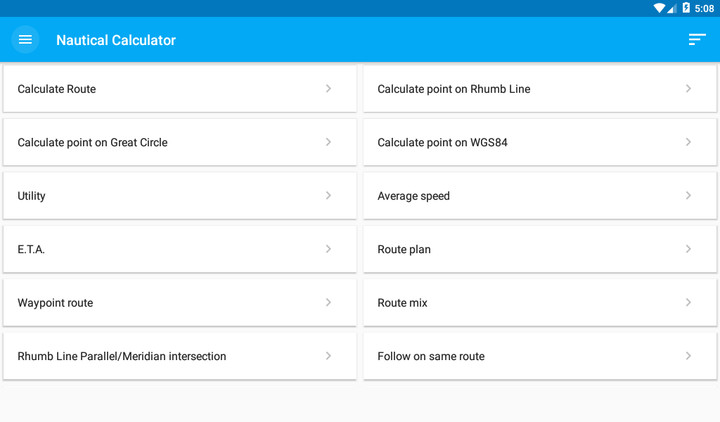Expand the Calculate Route chevron
Image resolution: width=720 pixels, height=422 pixels.
tap(328, 89)
